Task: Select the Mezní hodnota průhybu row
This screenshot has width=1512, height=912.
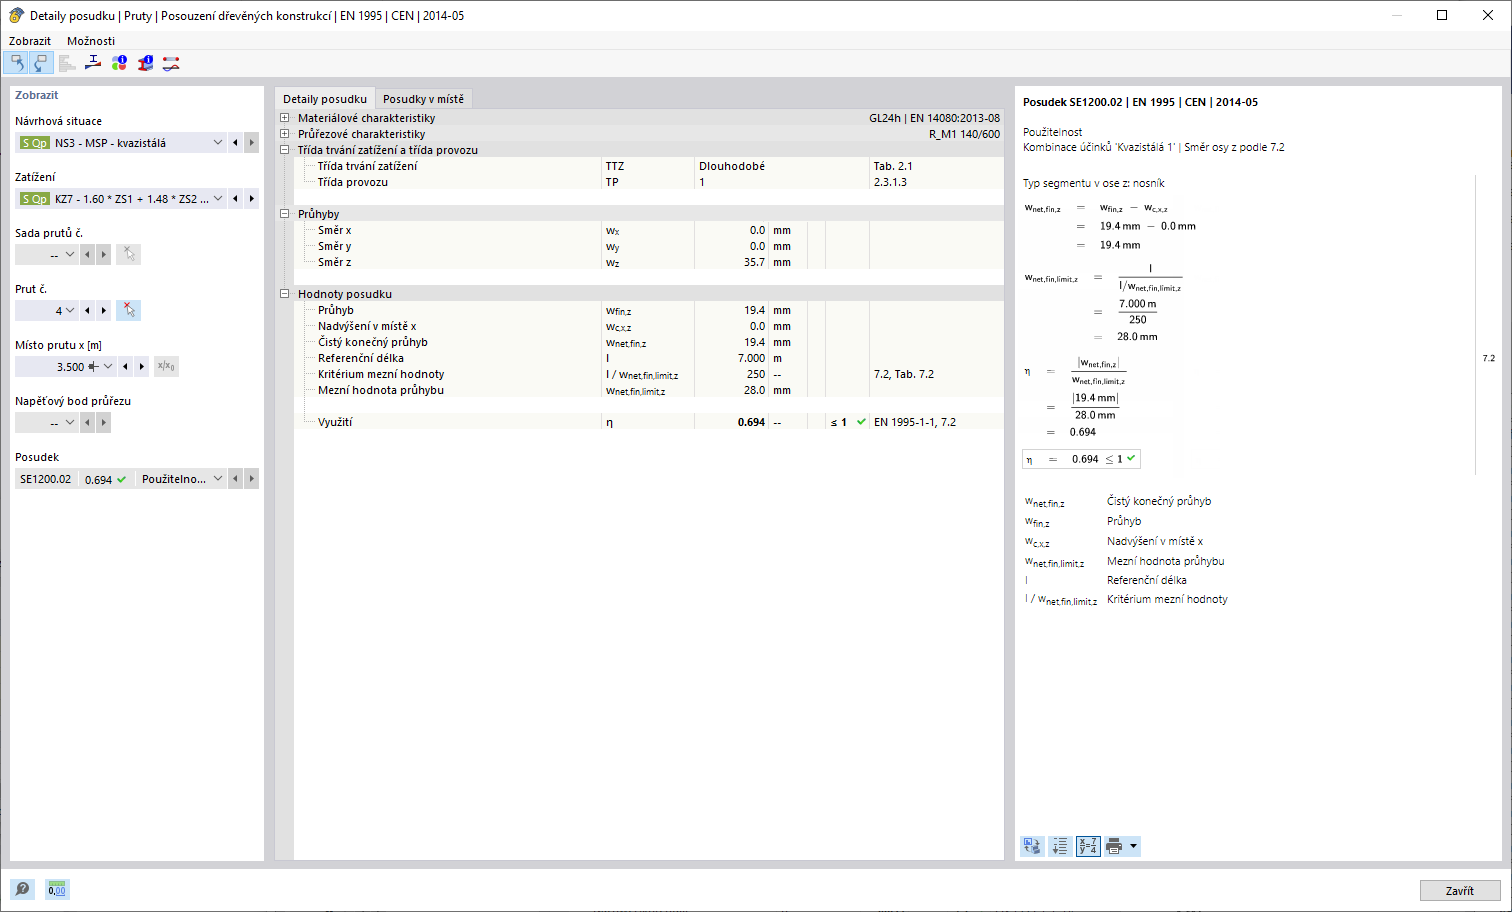Action: pos(649,390)
